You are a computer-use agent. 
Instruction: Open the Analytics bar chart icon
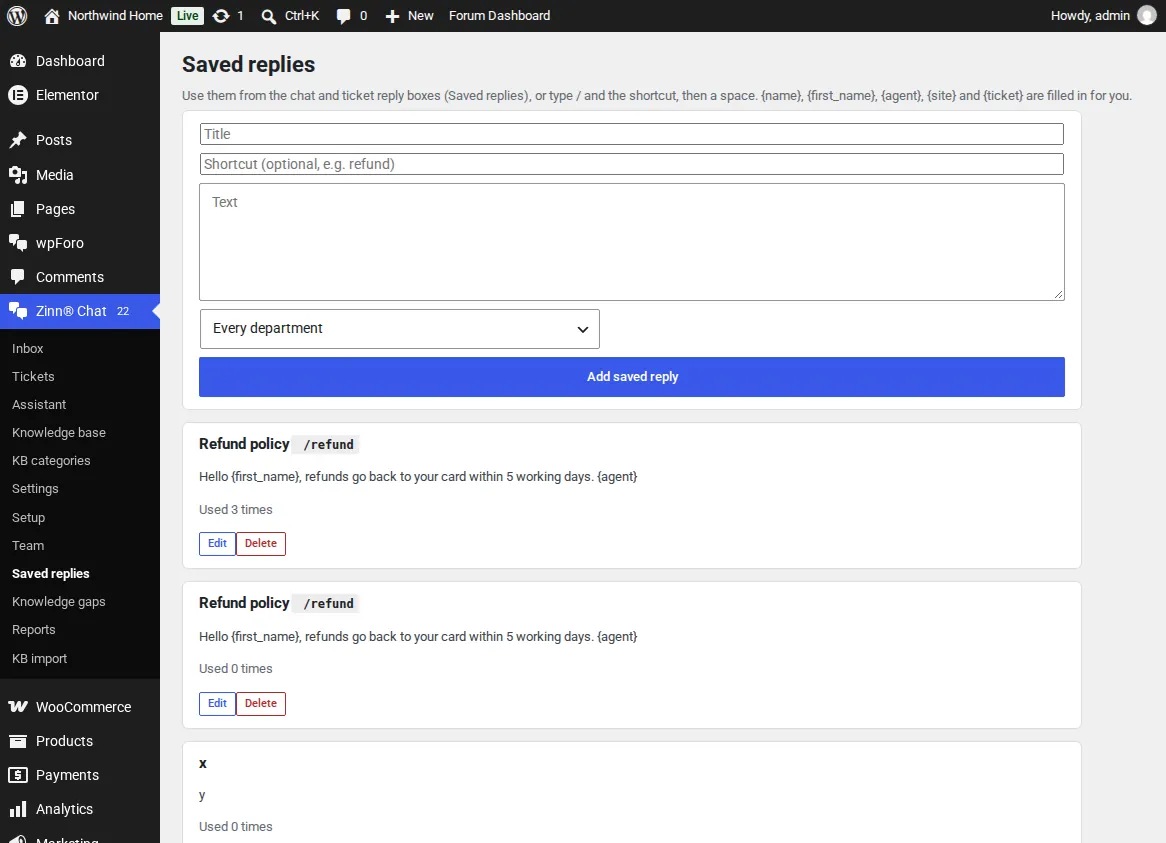18,809
